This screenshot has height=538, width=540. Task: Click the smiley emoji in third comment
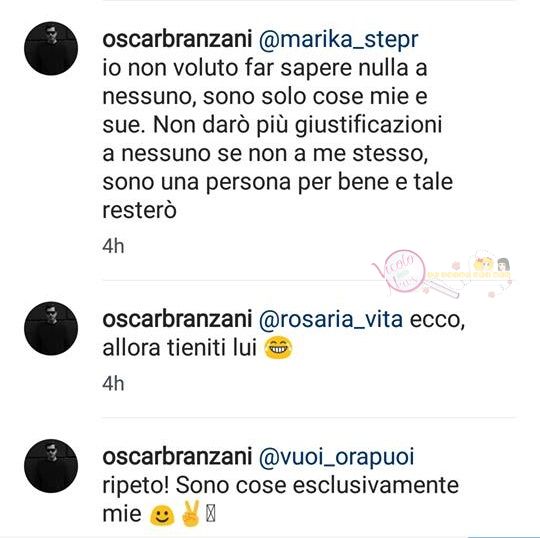coord(162,515)
